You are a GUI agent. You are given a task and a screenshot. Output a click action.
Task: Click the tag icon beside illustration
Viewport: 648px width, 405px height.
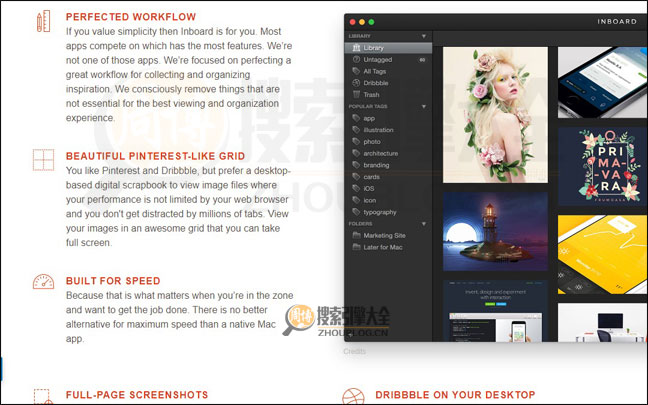click(356, 130)
